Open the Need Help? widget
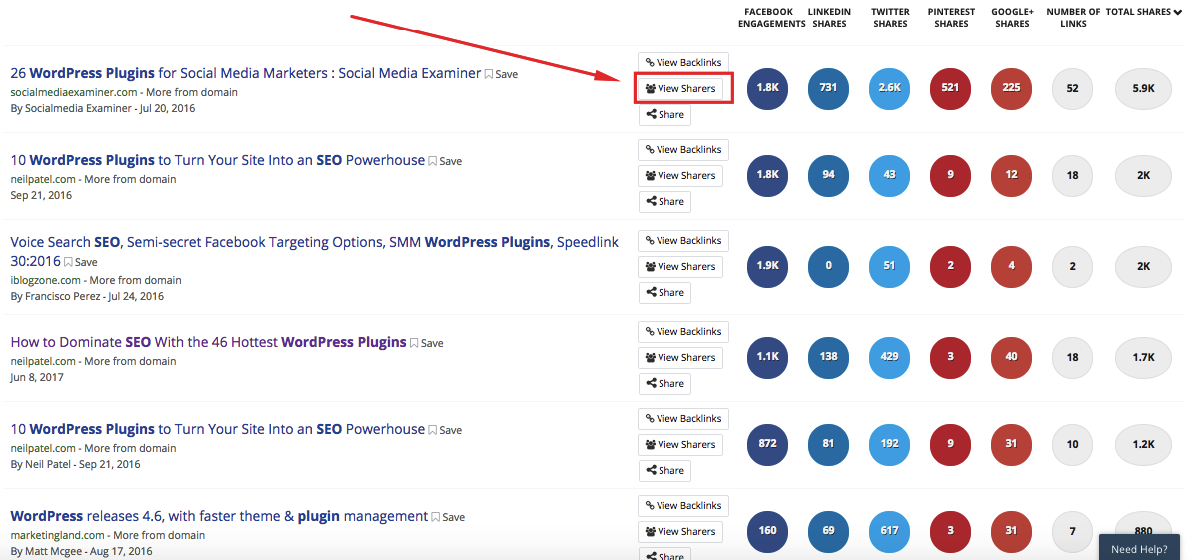The height and width of the screenshot is (560, 1190). tap(1139, 549)
